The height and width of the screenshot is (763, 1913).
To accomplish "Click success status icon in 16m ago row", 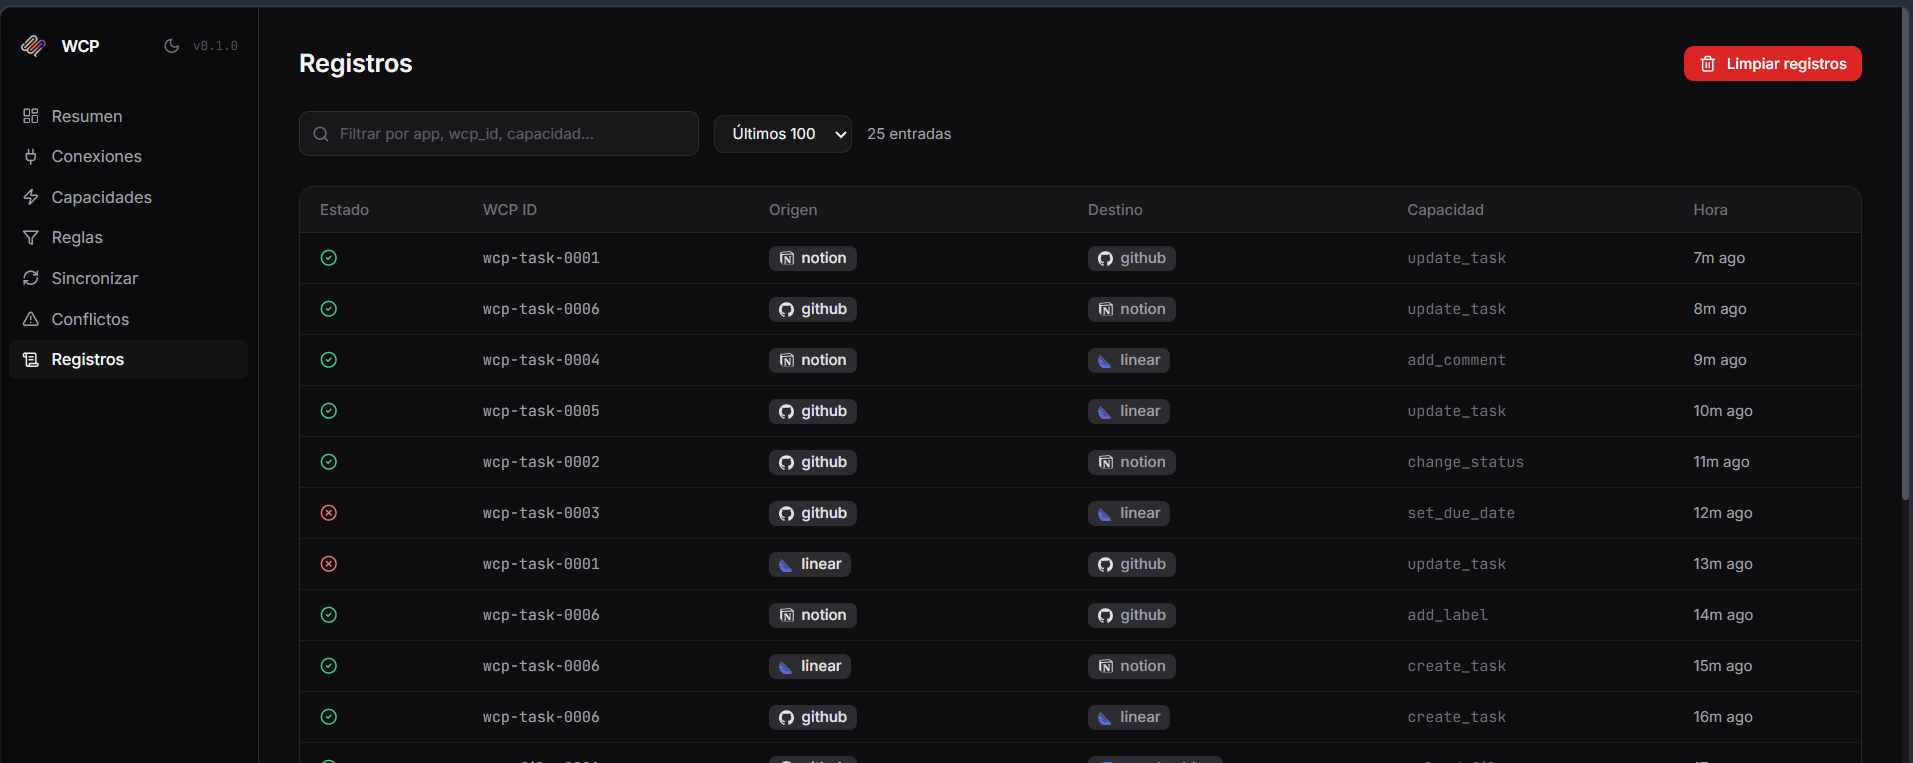I will pos(328,717).
